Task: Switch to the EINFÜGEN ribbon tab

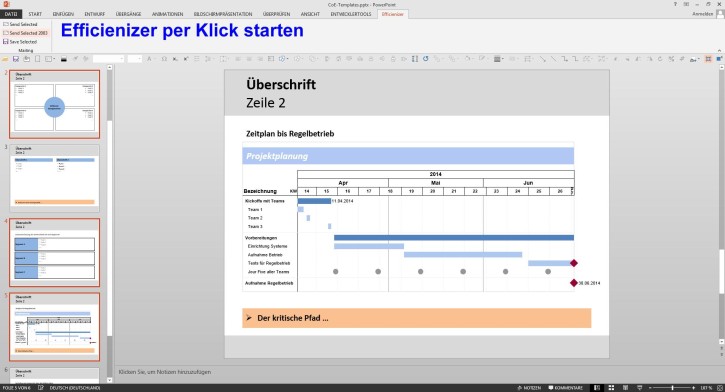Action: click(x=63, y=14)
